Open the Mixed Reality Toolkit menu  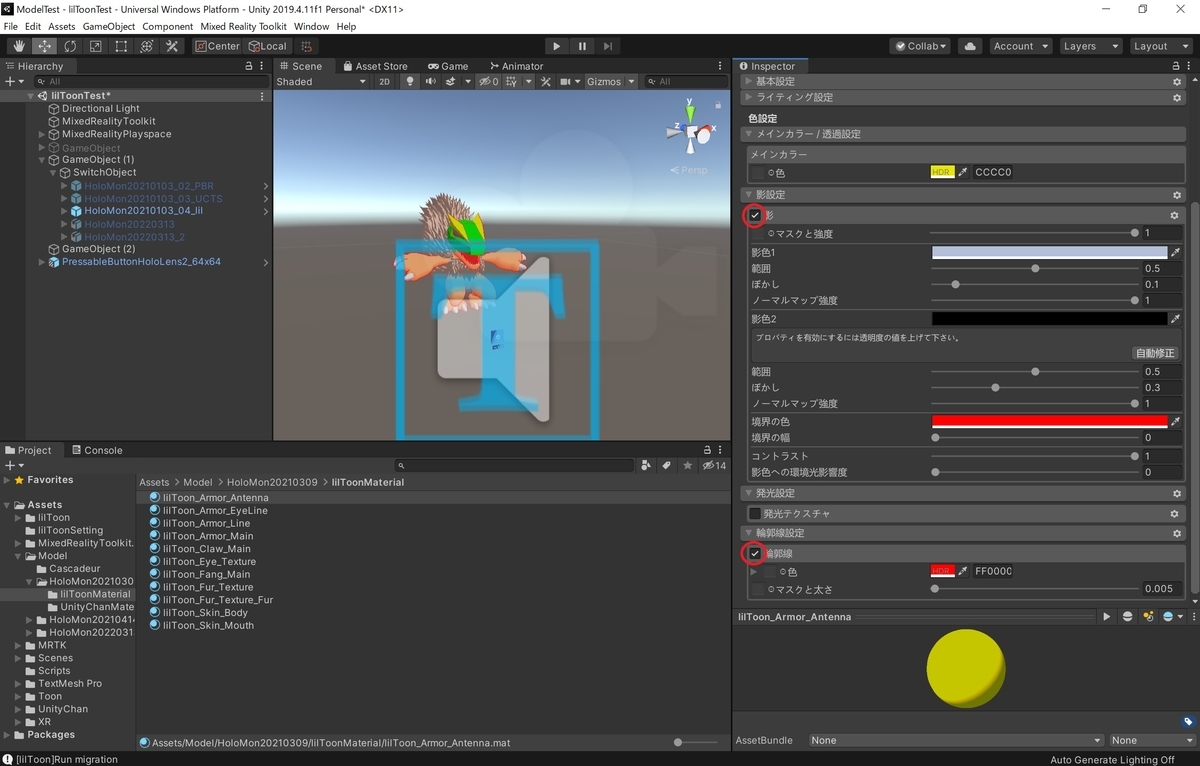pos(243,26)
